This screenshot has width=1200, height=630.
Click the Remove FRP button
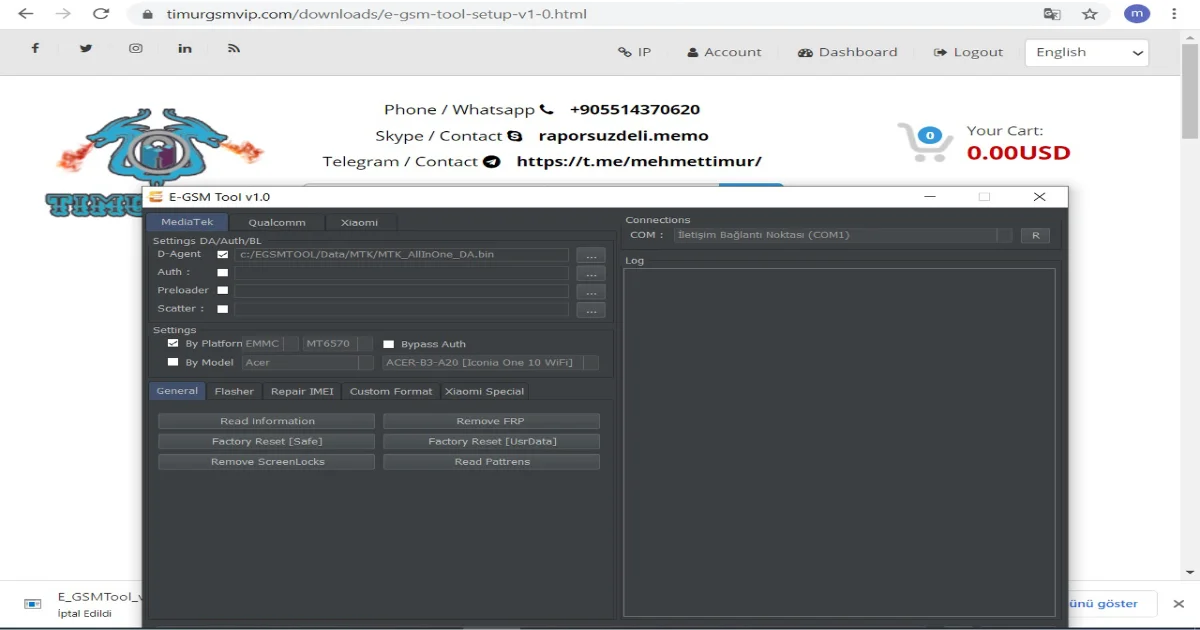point(491,421)
